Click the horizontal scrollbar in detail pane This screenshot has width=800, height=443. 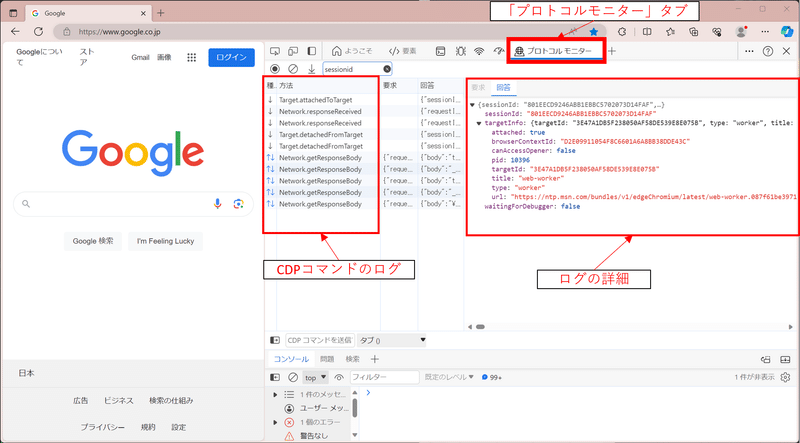[481, 327]
